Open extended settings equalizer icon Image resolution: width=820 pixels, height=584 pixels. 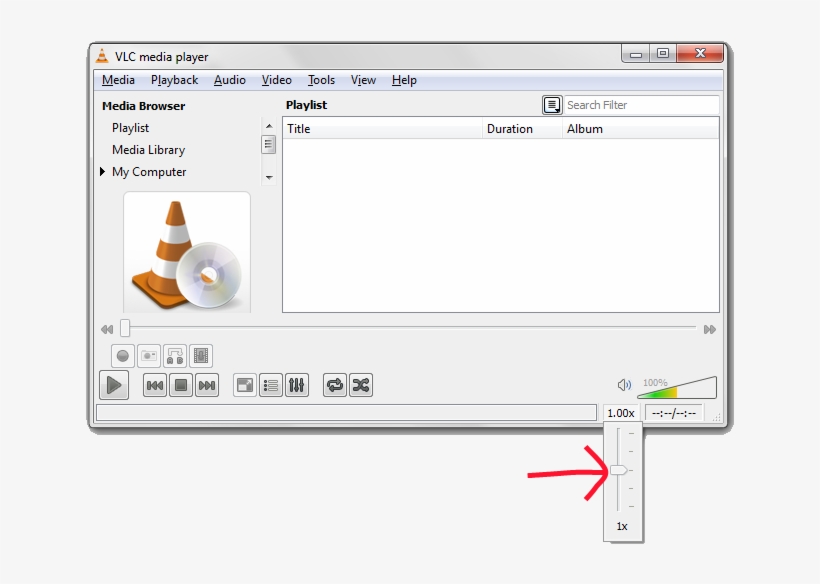pyautogui.click(x=297, y=385)
